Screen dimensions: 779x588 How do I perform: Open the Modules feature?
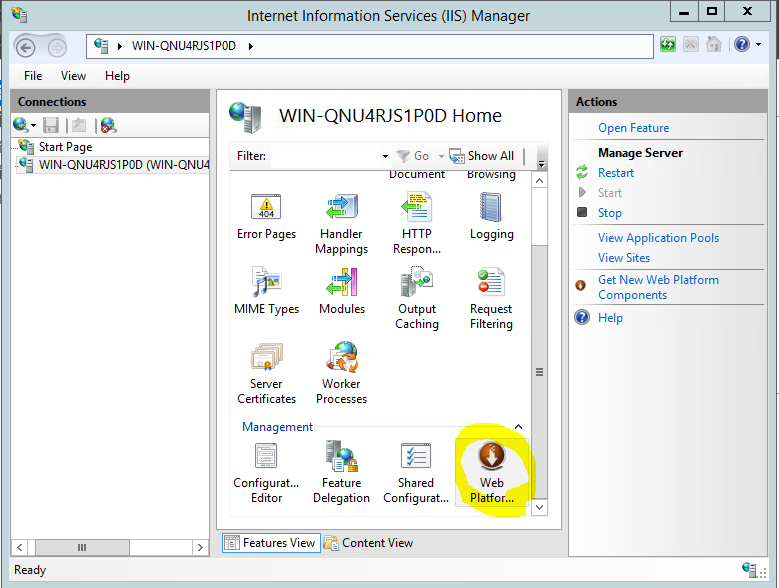click(342, 292)
